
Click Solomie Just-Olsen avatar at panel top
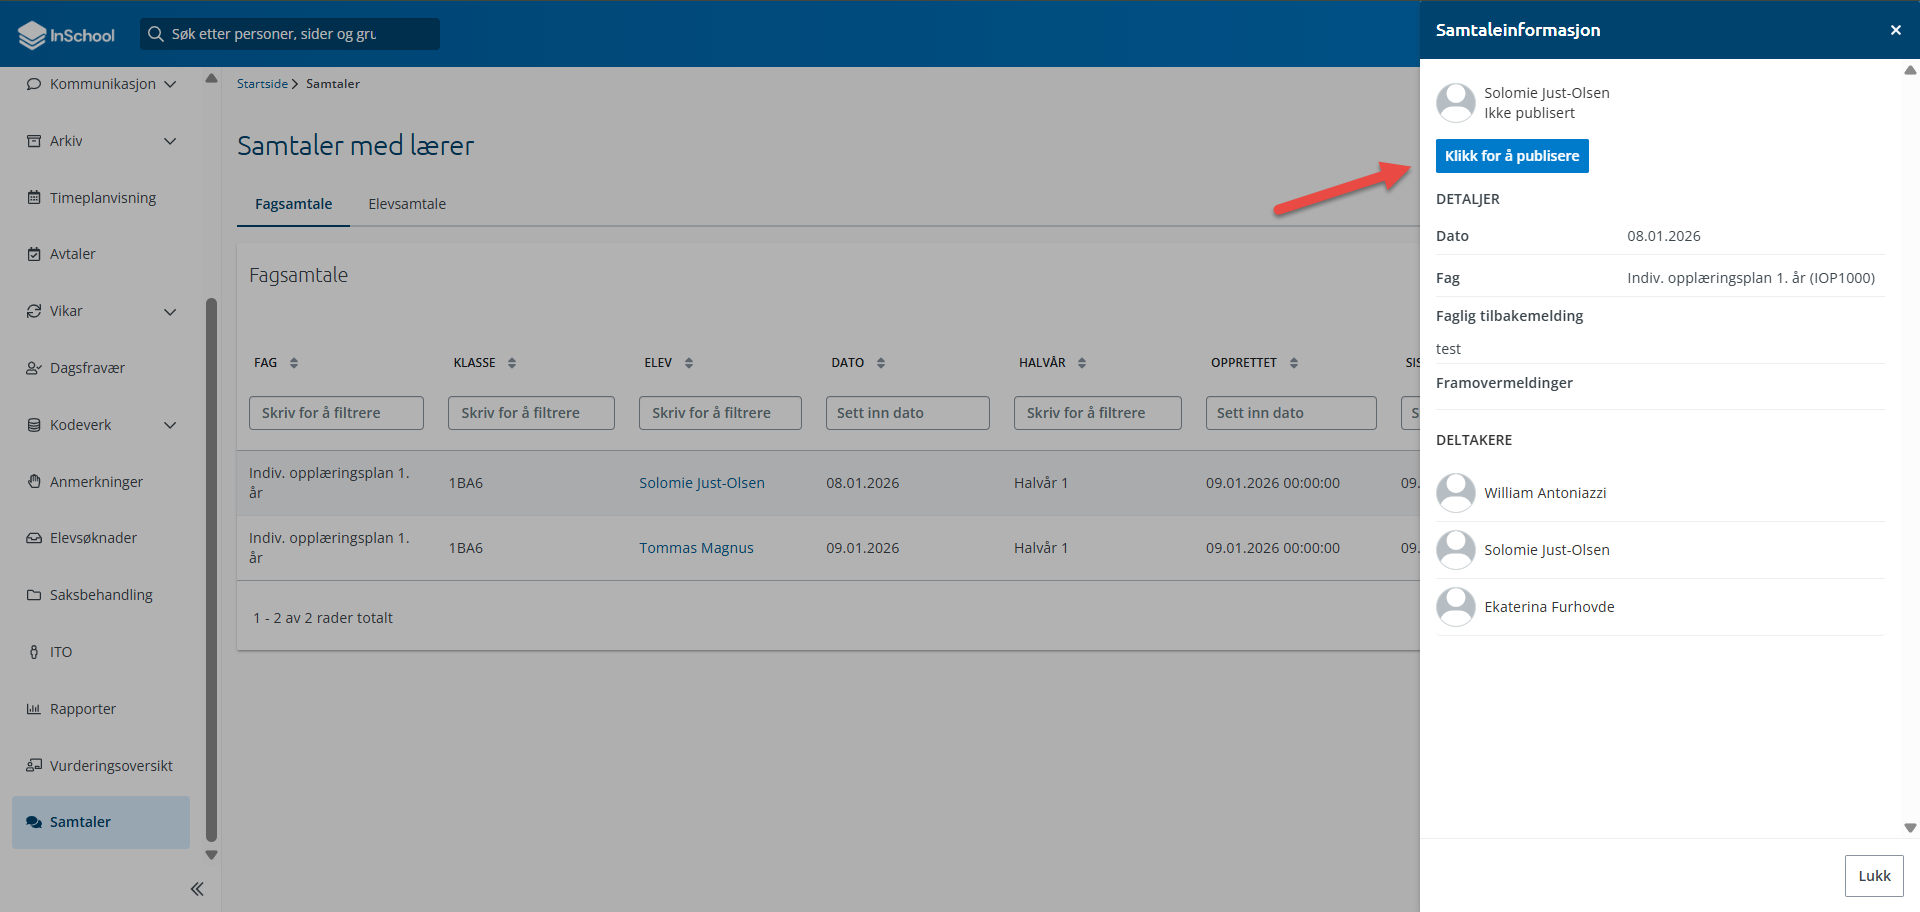click(x=1456, y=103)
